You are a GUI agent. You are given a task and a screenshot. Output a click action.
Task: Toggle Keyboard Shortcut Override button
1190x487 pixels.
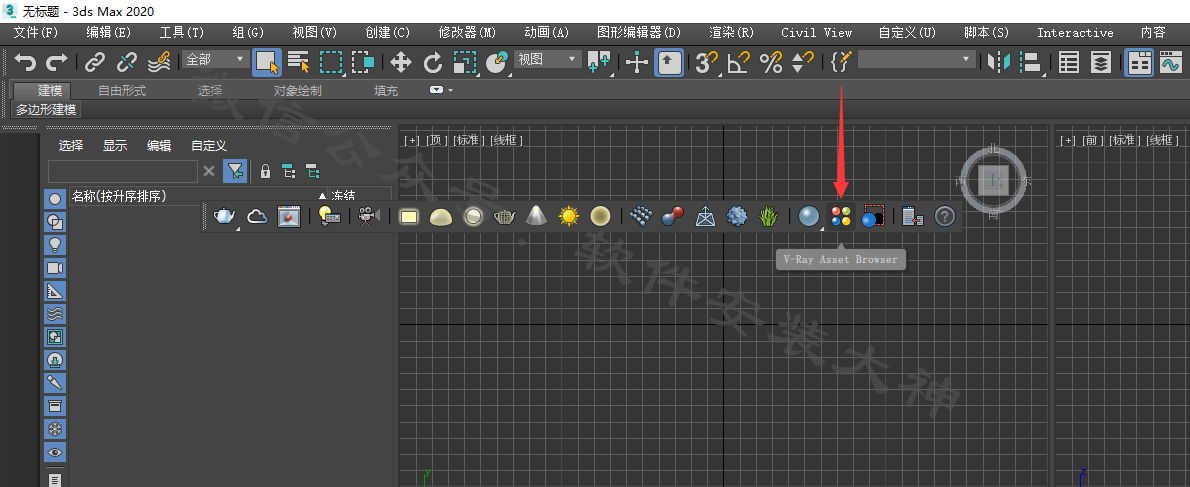pos(669,62)
